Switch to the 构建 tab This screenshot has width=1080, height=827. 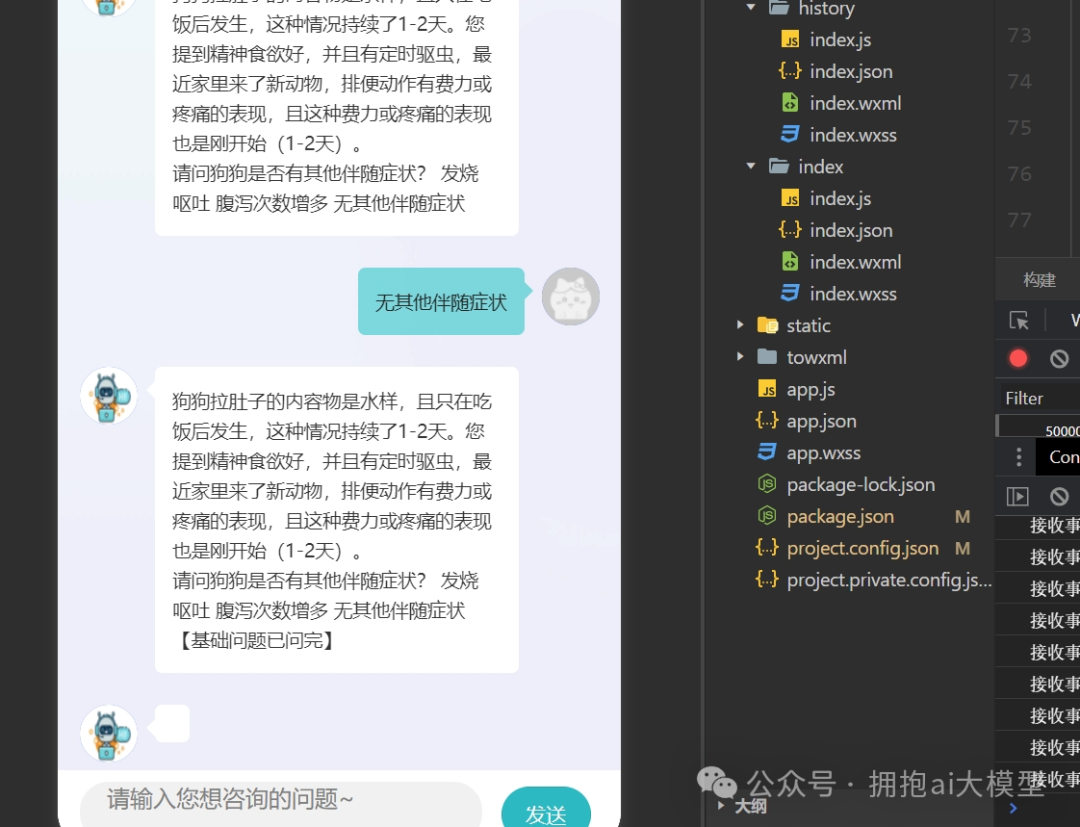coord(1039,280)
